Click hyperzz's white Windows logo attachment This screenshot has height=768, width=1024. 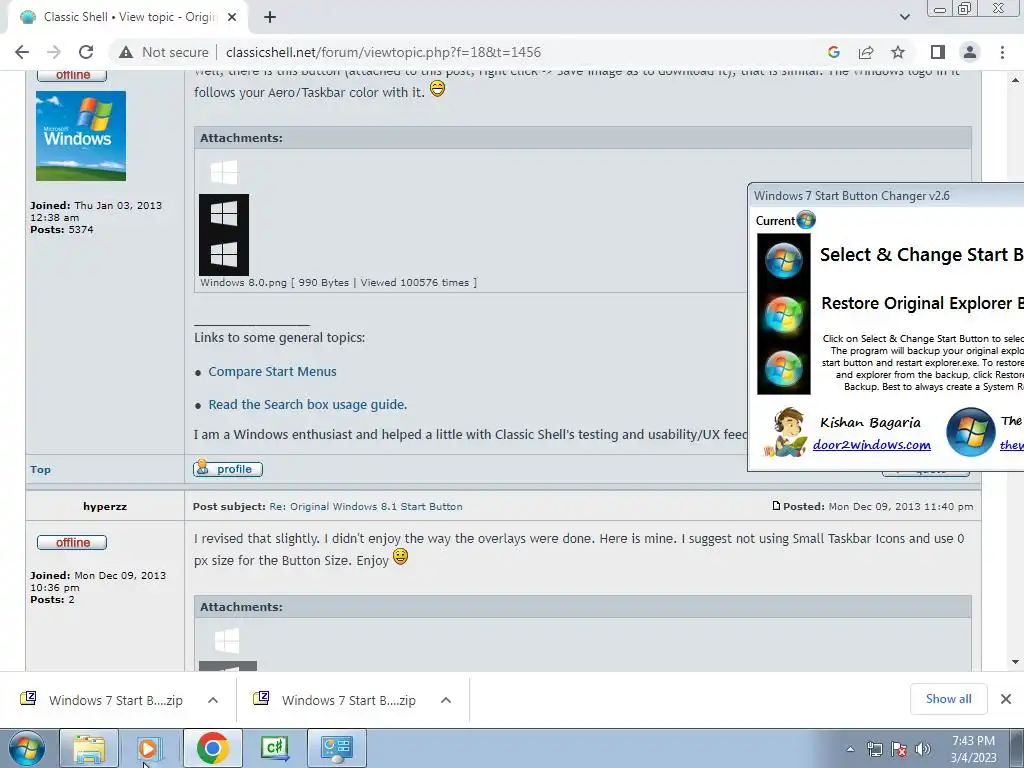pos(227,641)
